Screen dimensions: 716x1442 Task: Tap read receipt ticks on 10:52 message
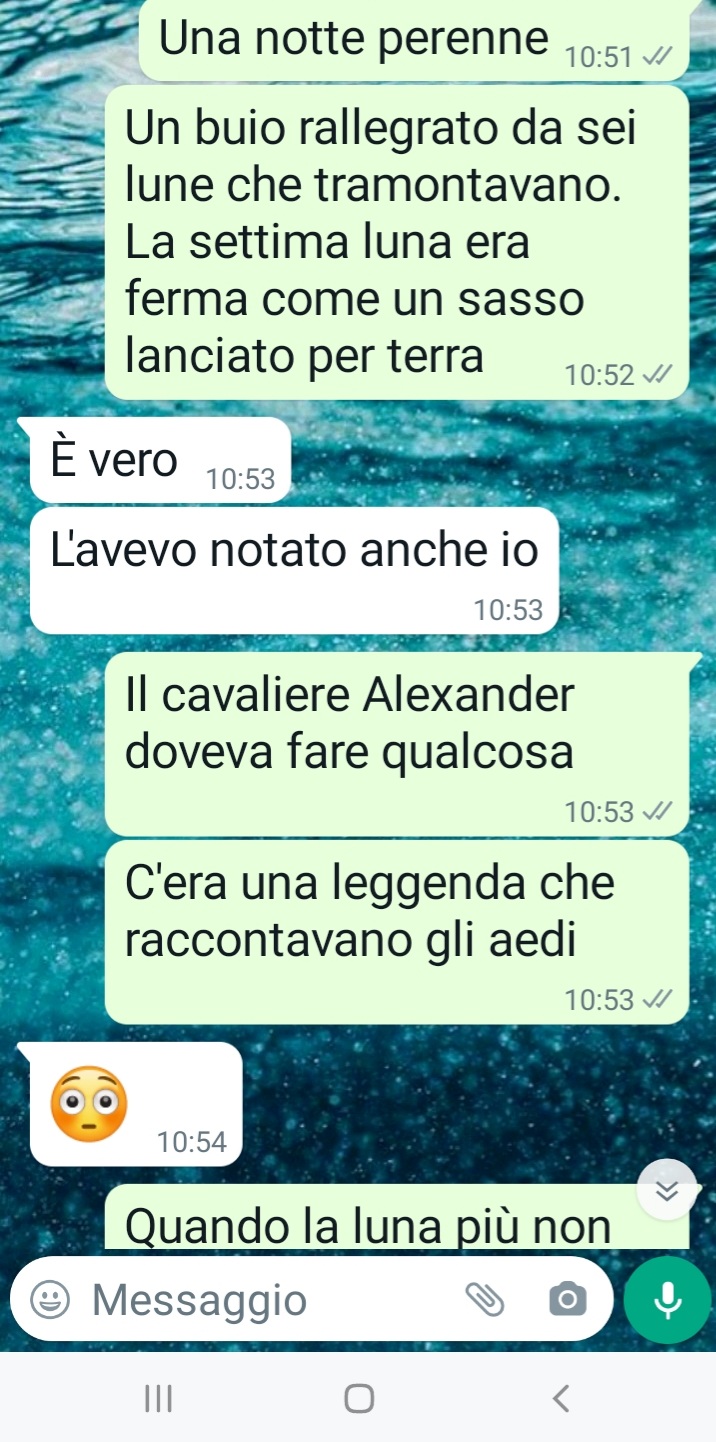[x=658, y=375]
